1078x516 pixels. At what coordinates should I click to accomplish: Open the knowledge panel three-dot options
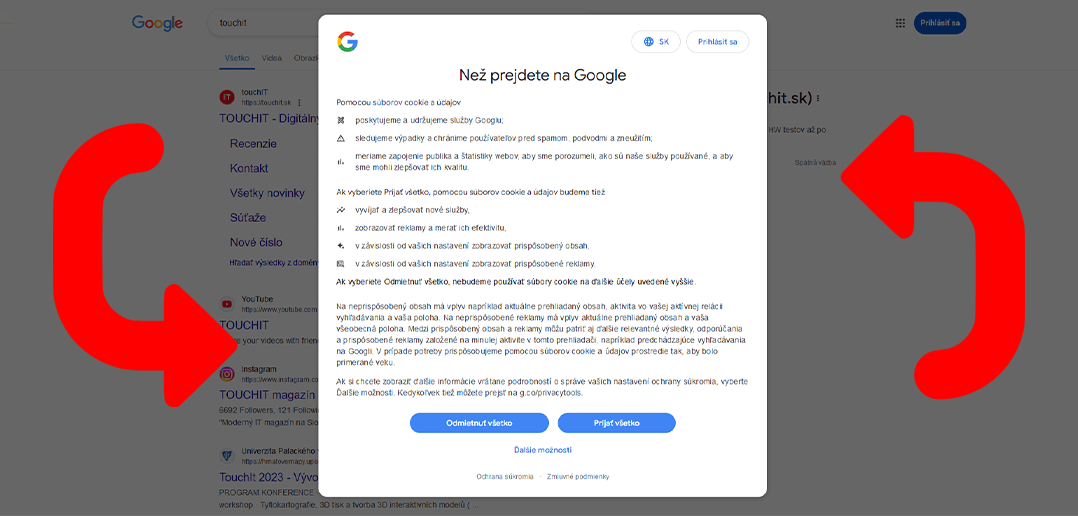(x=818, y=99)
